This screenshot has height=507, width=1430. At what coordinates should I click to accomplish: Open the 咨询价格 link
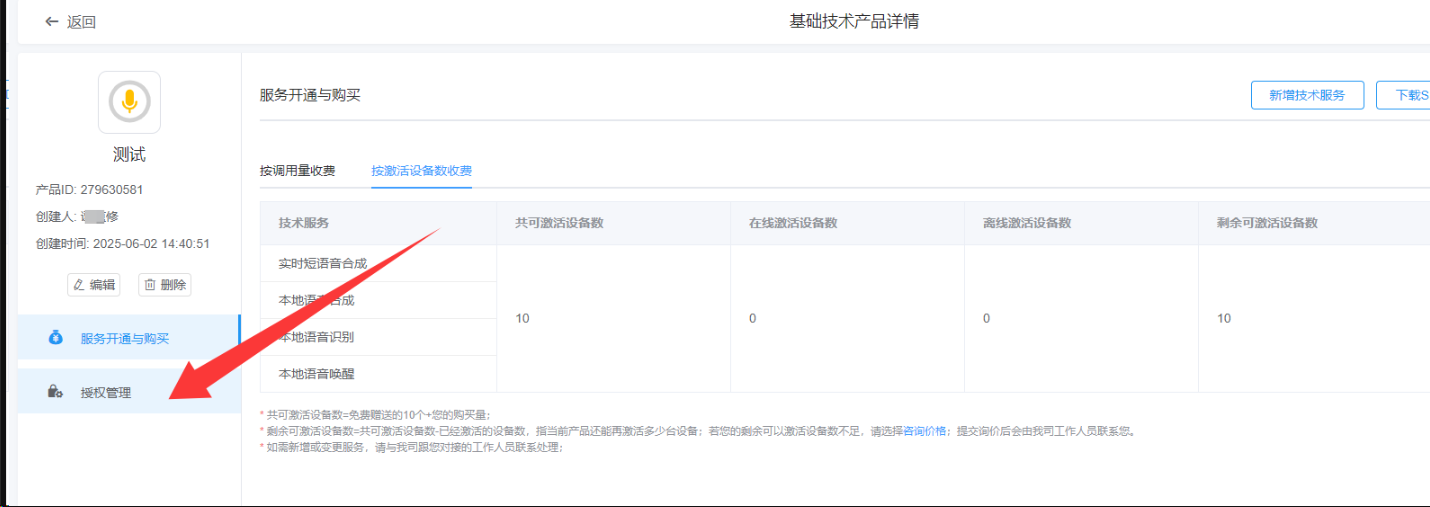[924, 432]
